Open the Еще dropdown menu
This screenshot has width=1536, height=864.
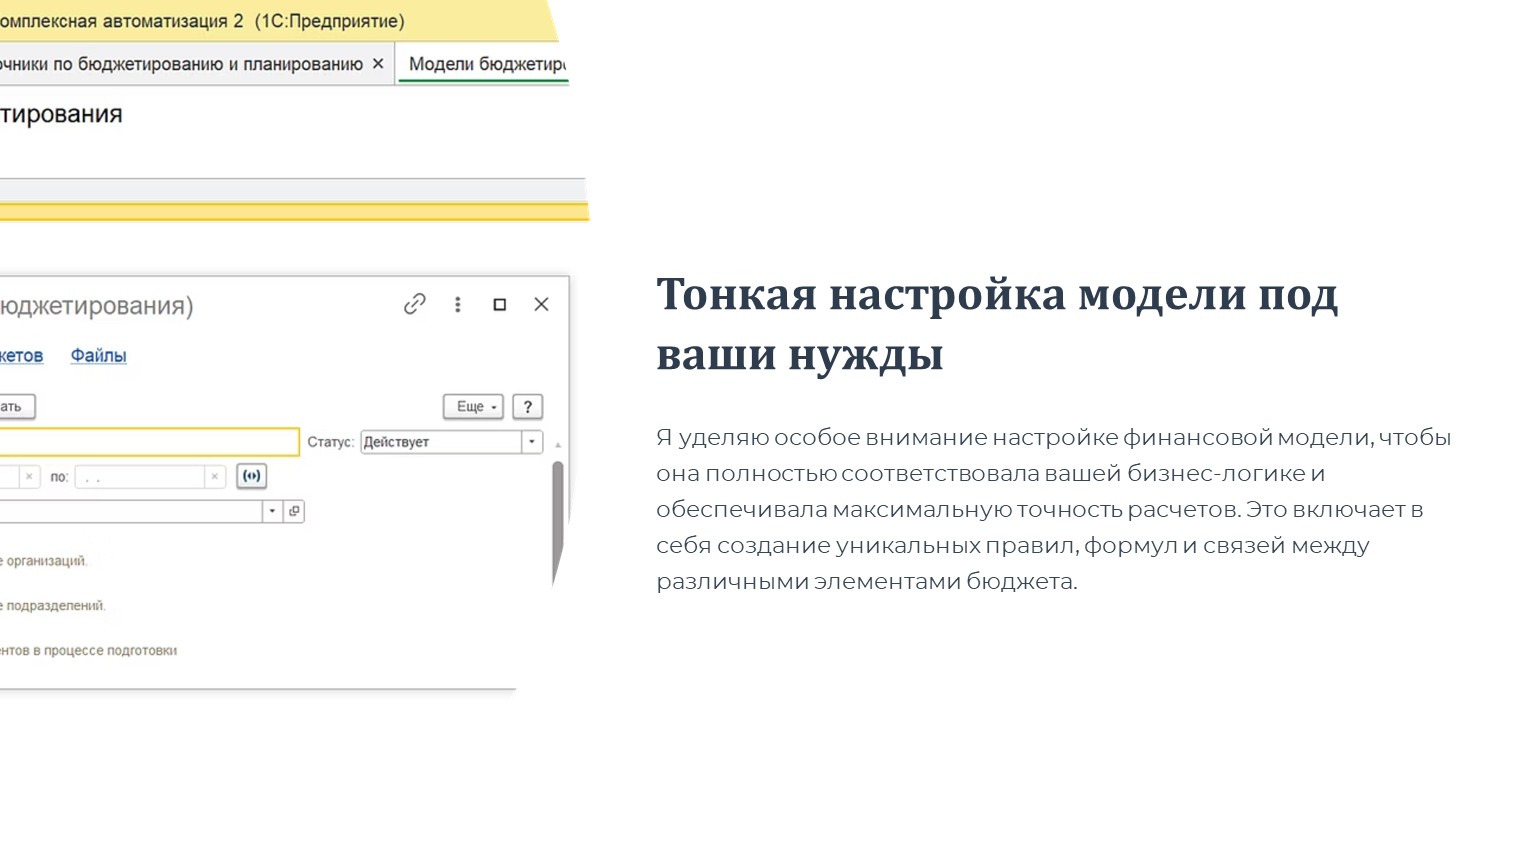tap(471, 406)
